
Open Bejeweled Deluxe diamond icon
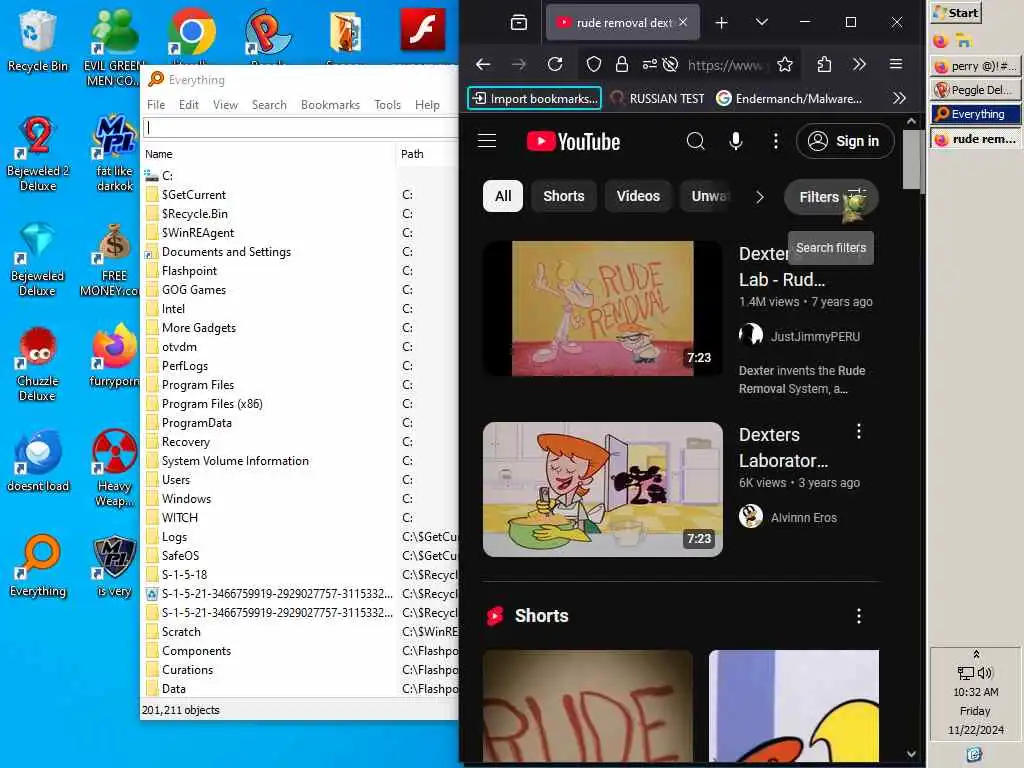(x=37, y=259)
